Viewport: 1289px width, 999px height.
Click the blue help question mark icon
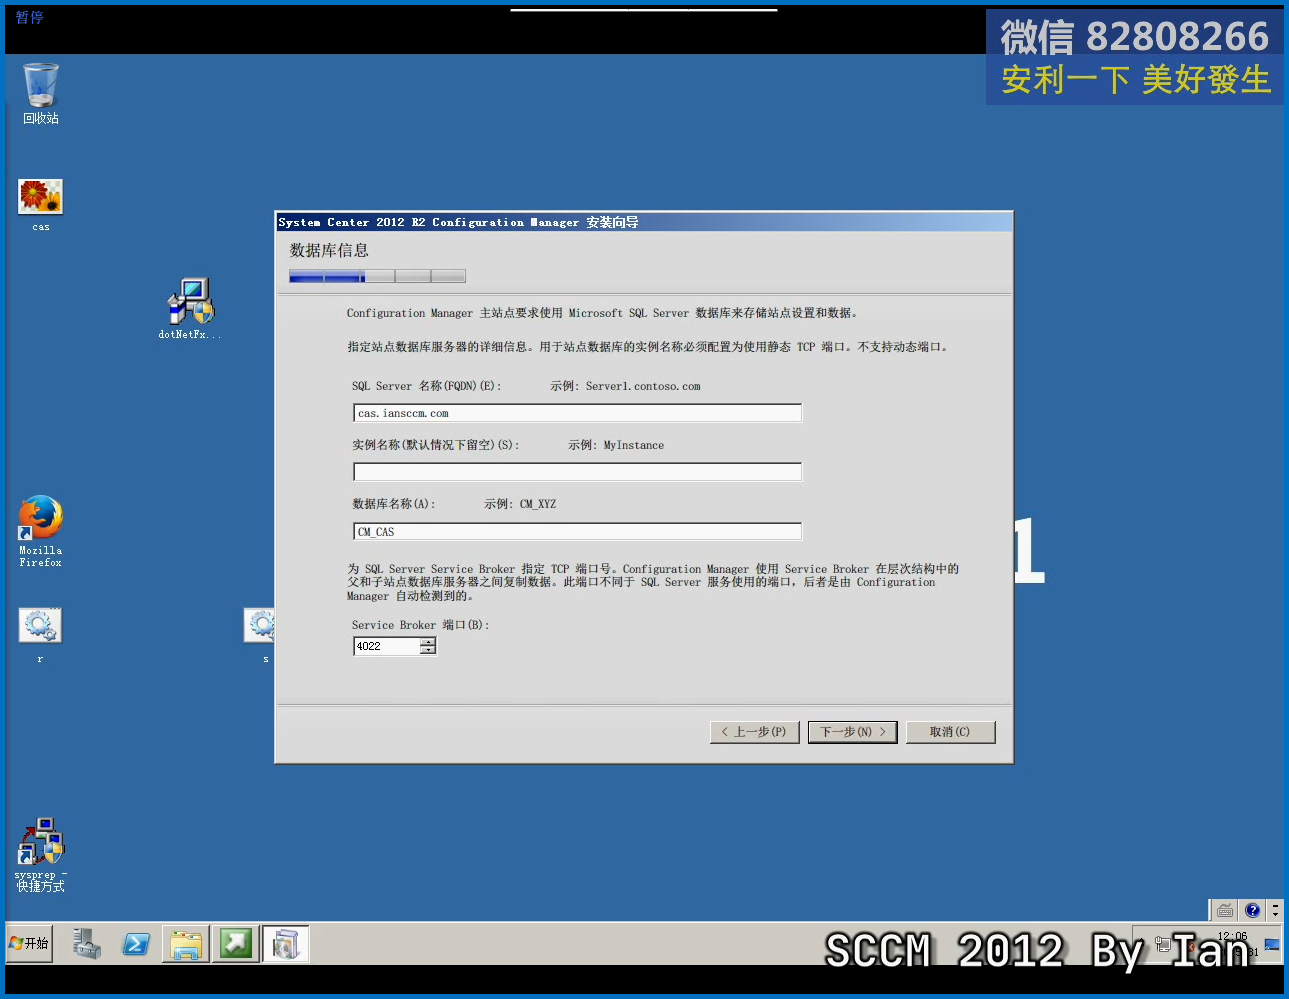[1252, 910]
